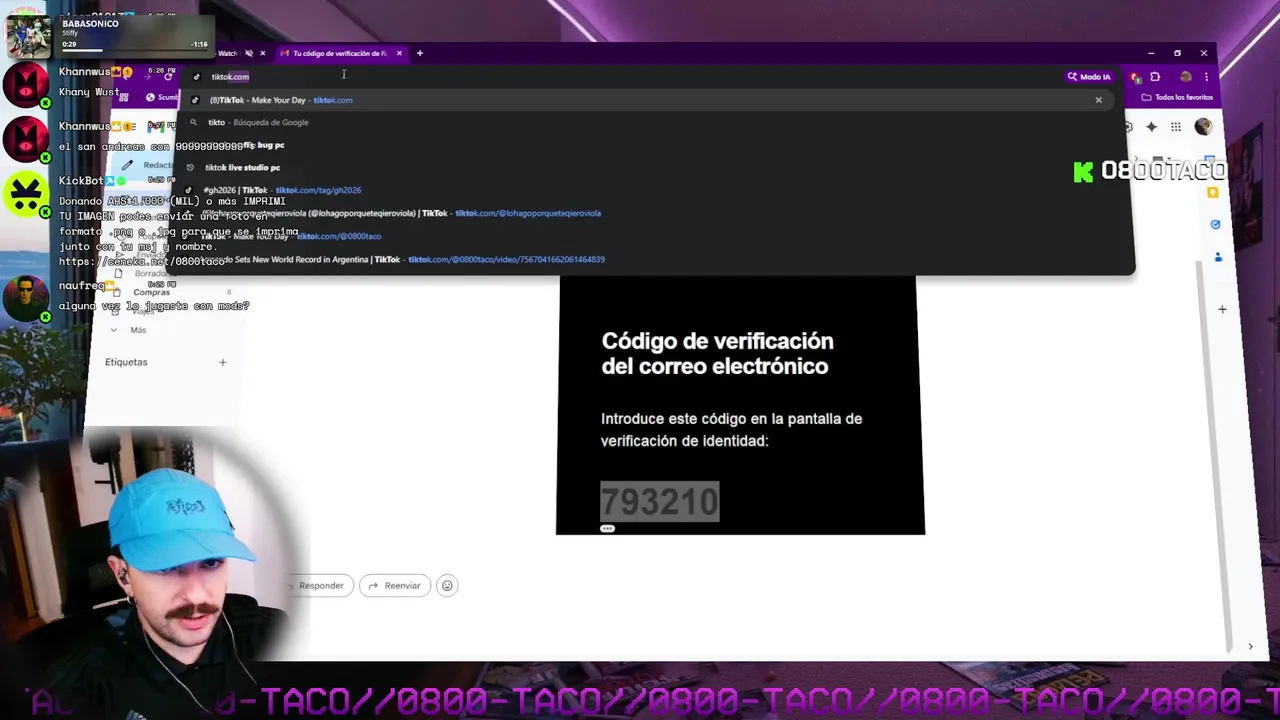Open the Chrome three-dot menu
The height and width of the screenshot is (720, 1280).
coord(1208,77)
